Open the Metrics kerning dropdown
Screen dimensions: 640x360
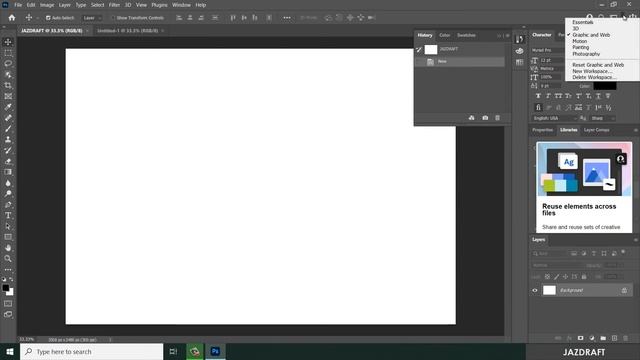click(552, 69)
